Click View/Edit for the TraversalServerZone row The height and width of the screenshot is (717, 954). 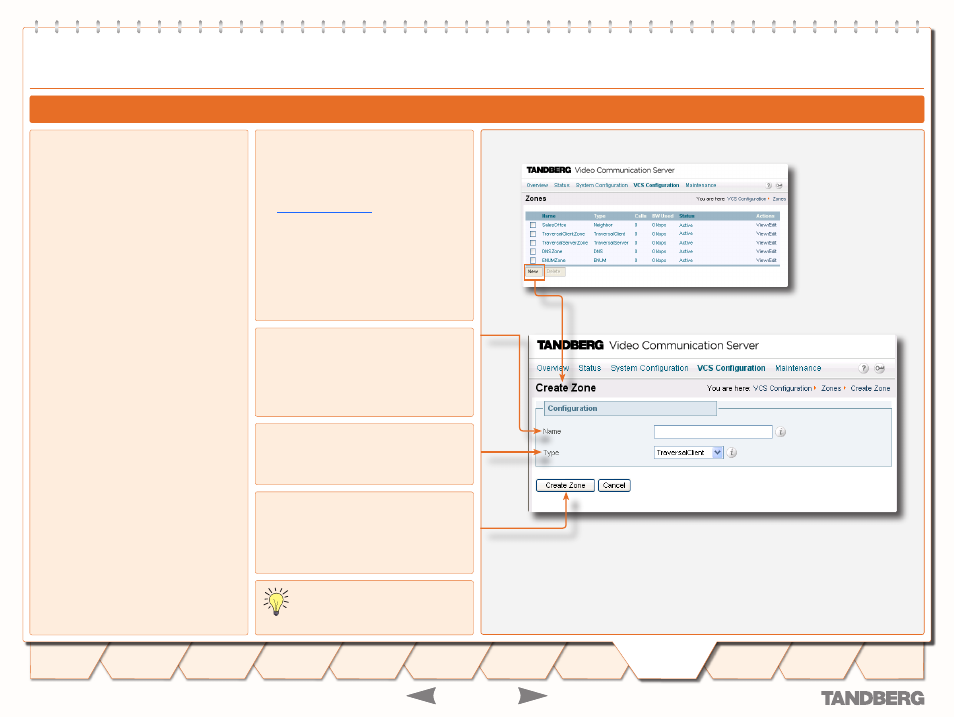click(766, 243)
